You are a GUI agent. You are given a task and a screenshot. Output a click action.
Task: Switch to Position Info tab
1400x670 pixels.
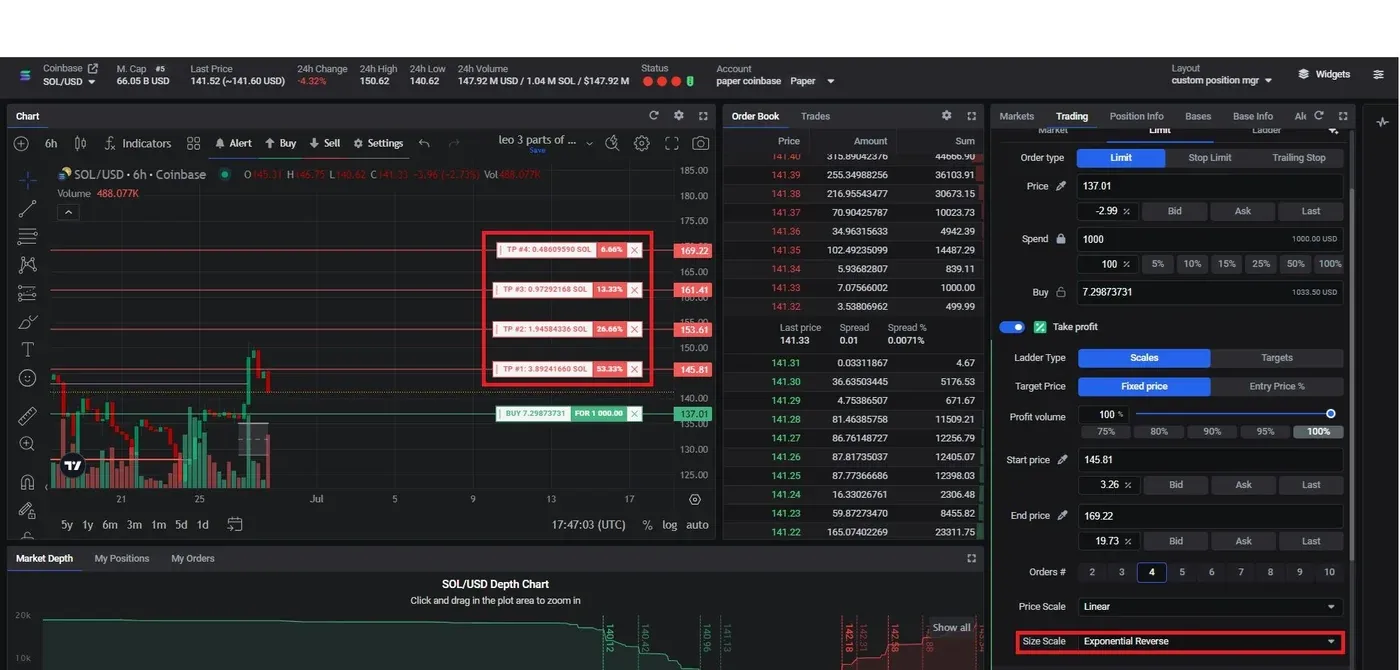coord(1136,116)
